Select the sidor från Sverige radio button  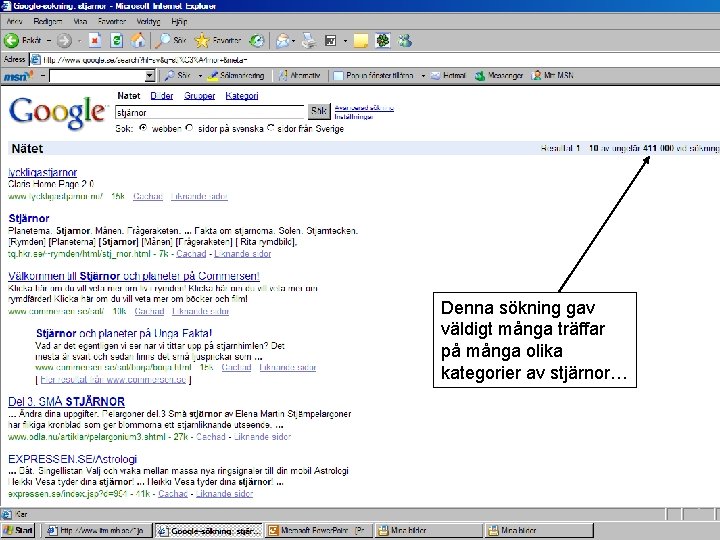coord(270,128)
